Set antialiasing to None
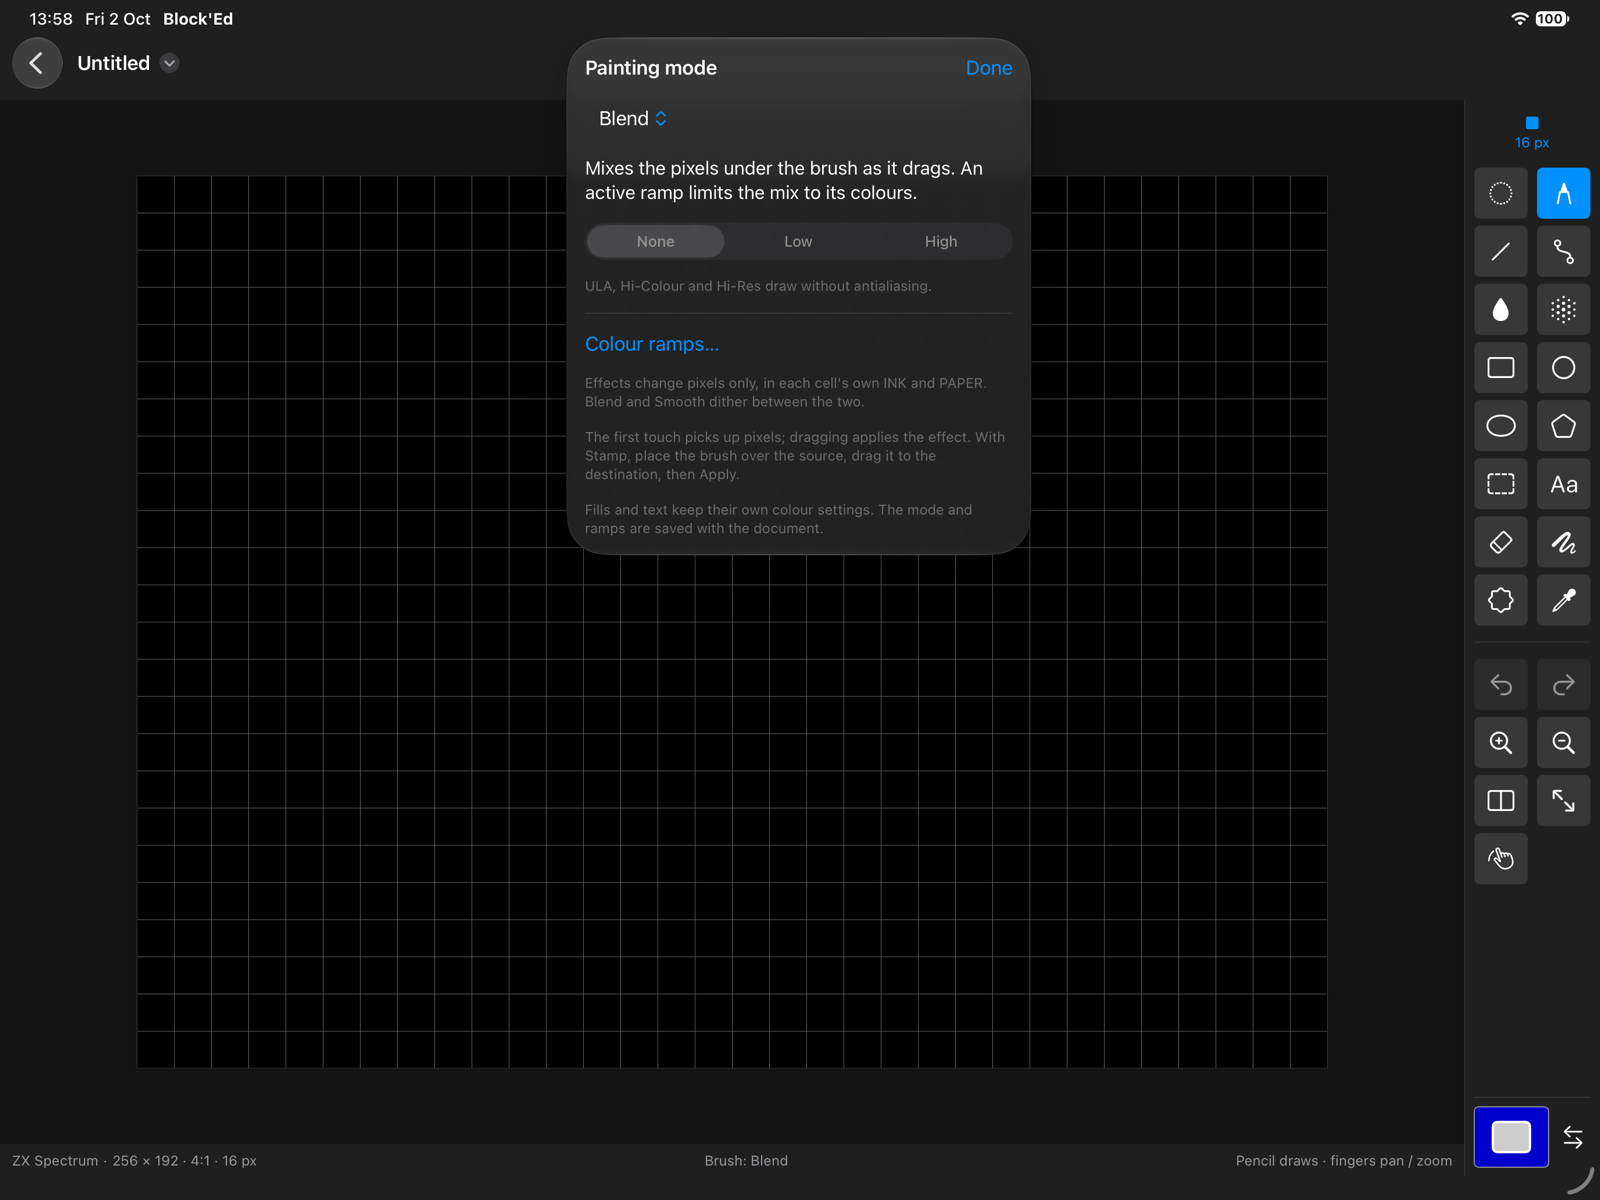Screen dimensions: 1600x1200 click(655, 241)
